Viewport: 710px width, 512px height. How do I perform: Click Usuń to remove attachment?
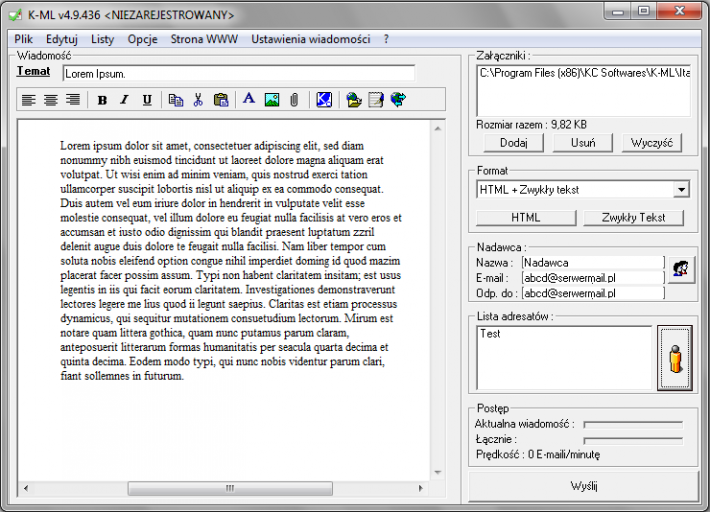pos(583,143)
